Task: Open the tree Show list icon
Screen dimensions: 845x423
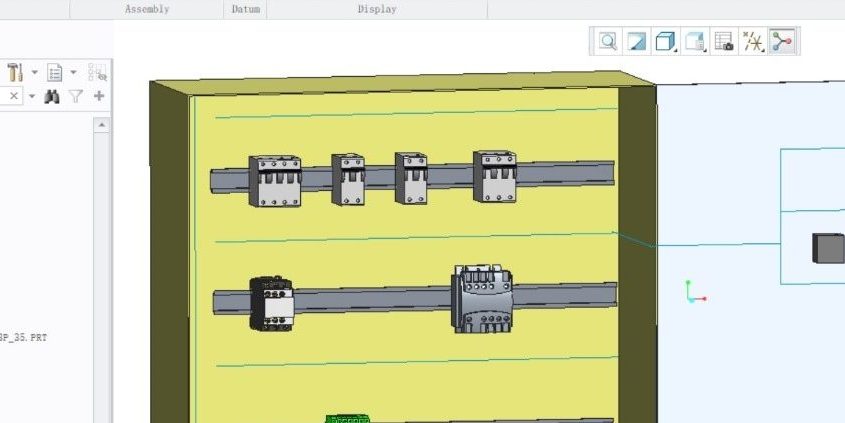Action: click(54, 72)
